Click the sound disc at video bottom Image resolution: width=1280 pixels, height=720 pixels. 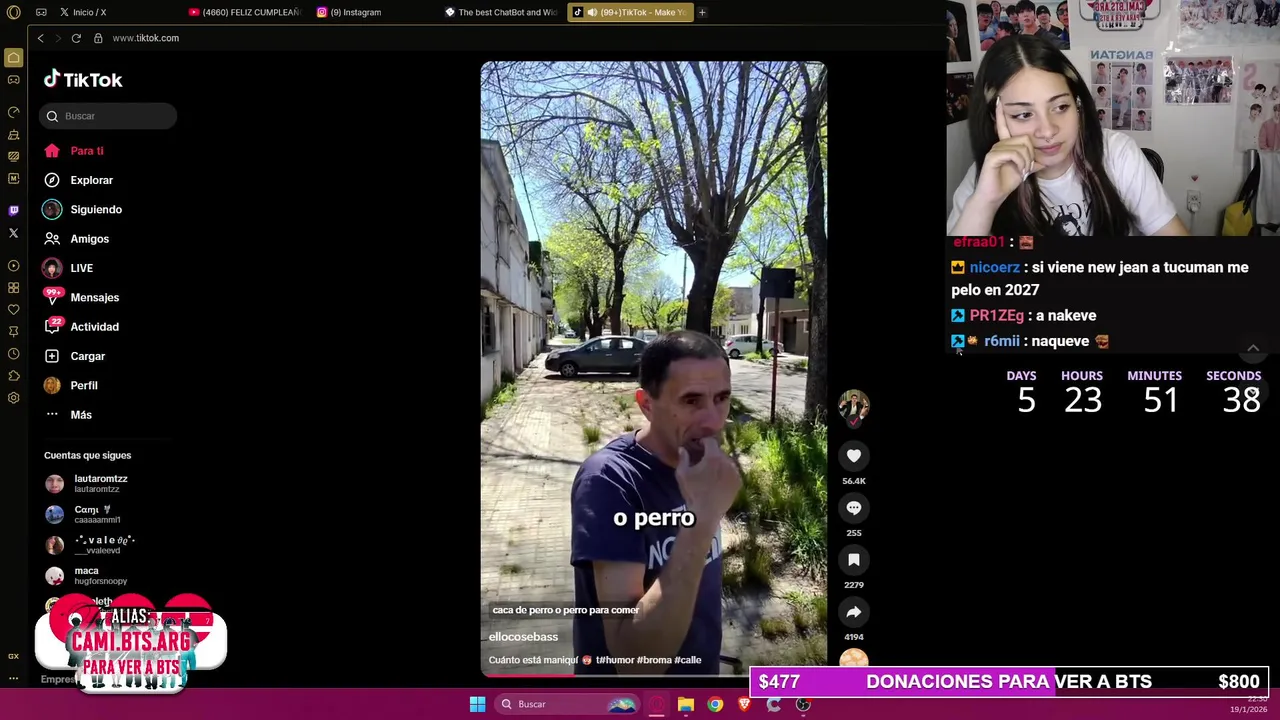854,659
